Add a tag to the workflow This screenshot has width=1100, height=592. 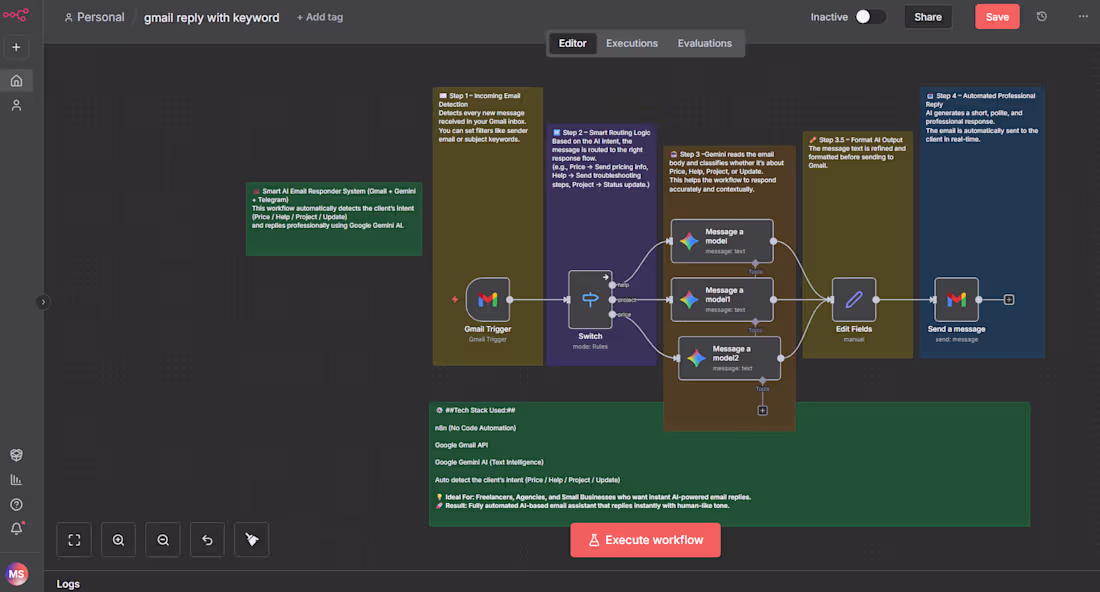click(x=320, y=17)
